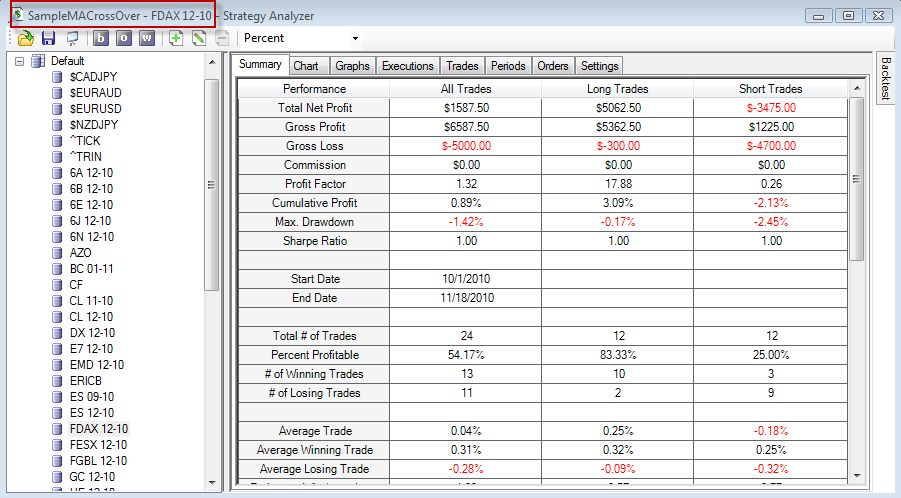Open the Orders tab
Viewport: 901px width, 498px height.
click(553, 66)
